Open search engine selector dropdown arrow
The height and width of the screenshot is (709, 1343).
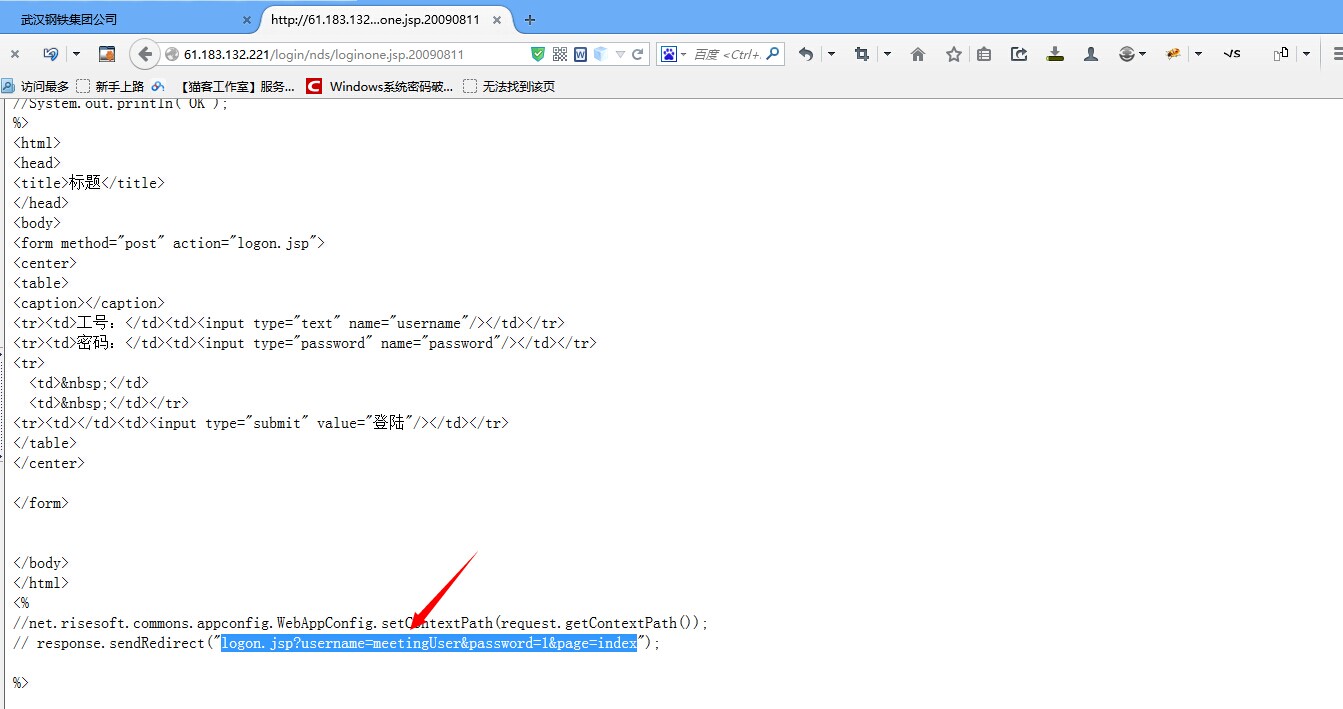point(684,54)
